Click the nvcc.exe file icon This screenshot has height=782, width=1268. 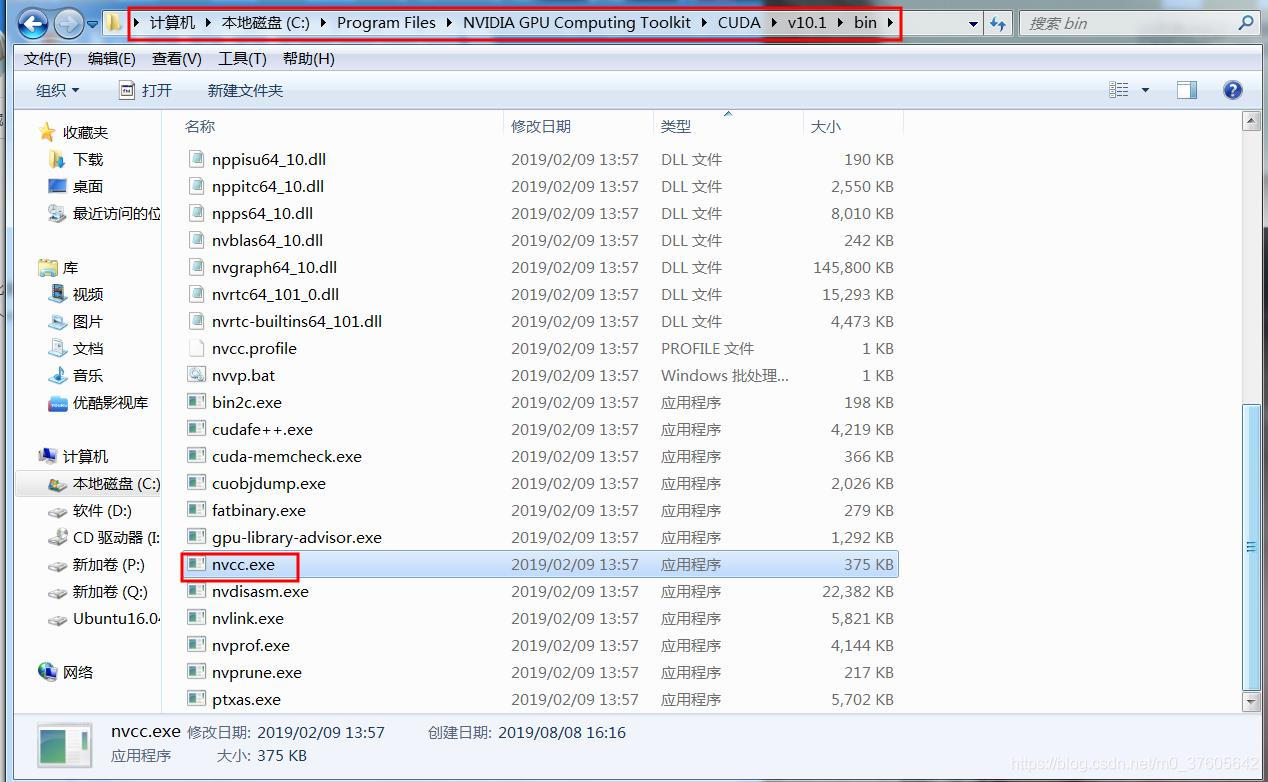pyautogui.click(x=196, y=564)
